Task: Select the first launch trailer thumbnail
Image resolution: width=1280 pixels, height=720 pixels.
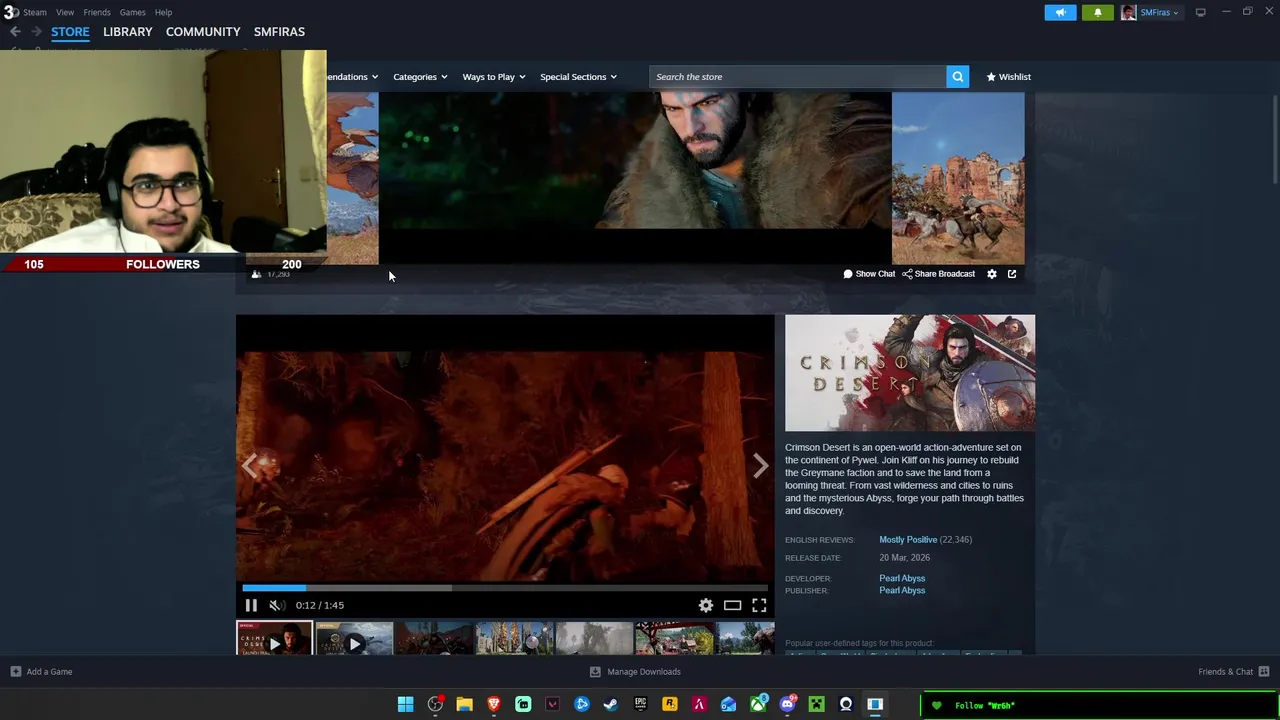Action: click(274, 638)
